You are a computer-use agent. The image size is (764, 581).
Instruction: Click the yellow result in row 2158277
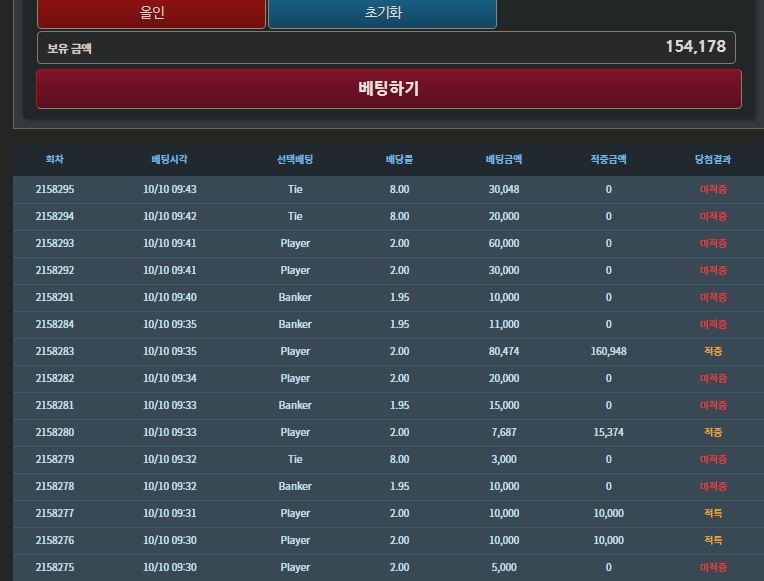pyautogui.click(x=713, y=513)
